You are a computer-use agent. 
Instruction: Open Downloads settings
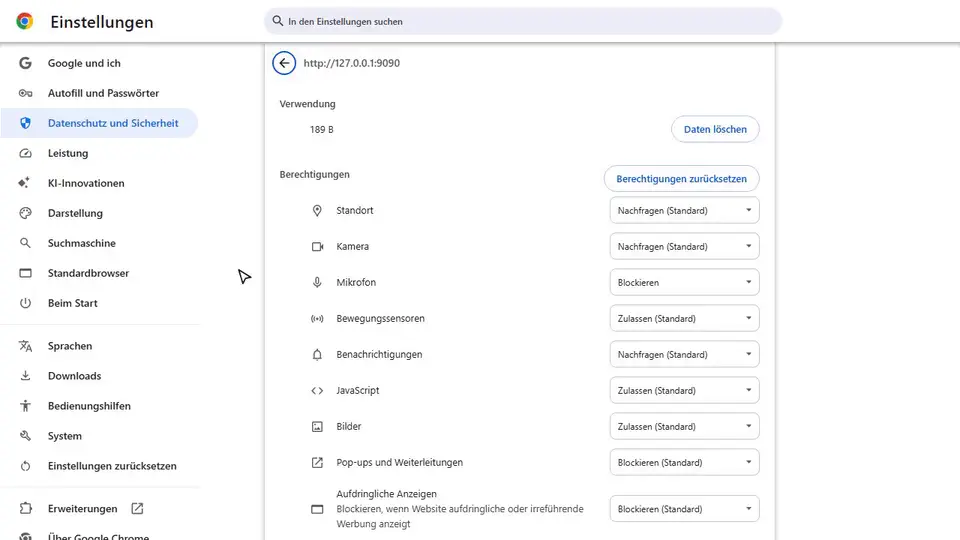pos(99,376)
